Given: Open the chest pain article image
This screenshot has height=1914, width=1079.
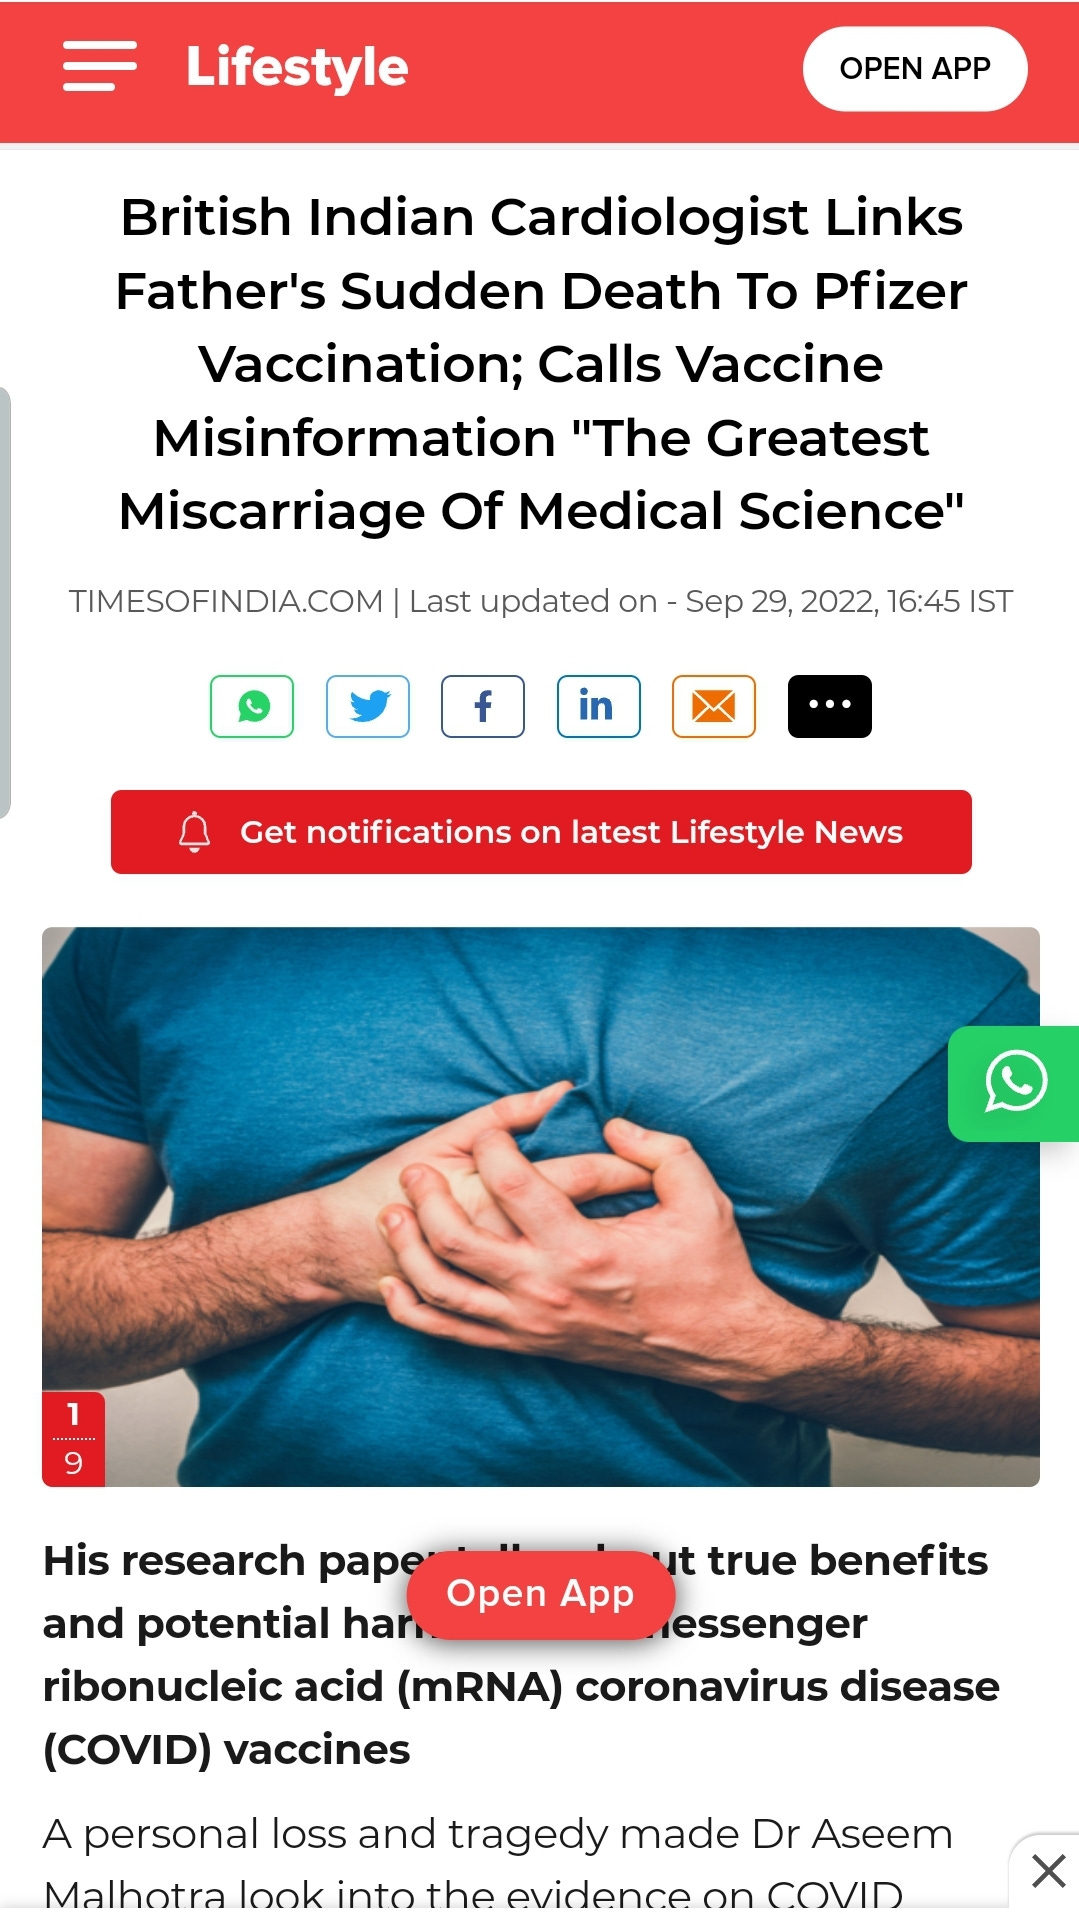Looking at the screenshot, I should 541,1207.
